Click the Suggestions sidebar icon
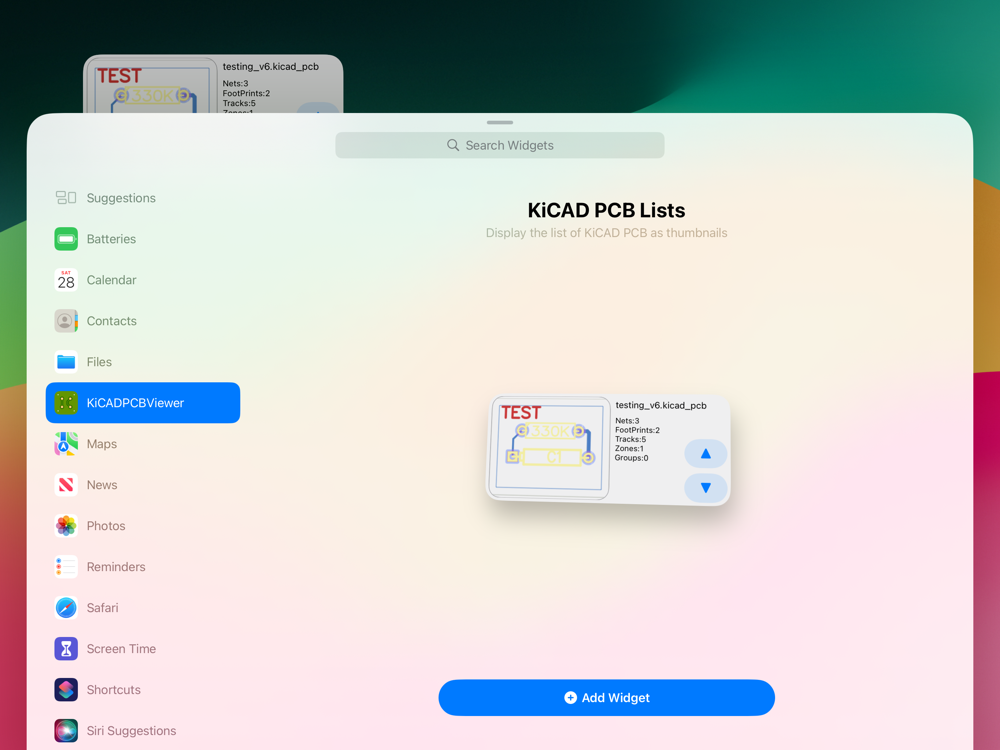 [66, 198]
